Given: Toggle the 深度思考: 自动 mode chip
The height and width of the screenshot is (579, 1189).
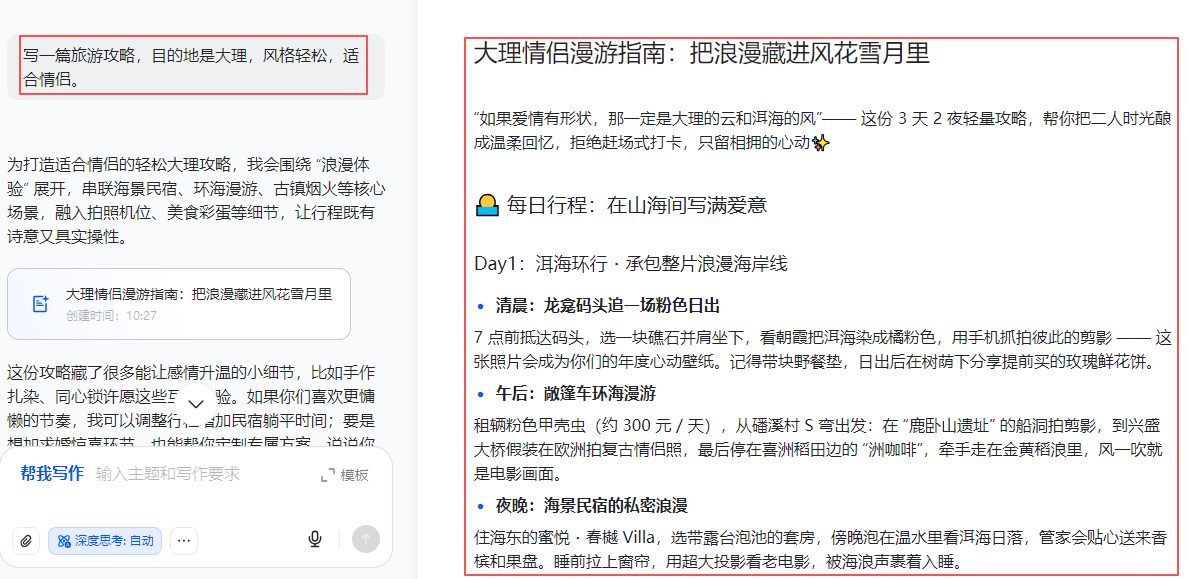Looking at the screenshot, I should pyautogui.click(x=105, y=541).
